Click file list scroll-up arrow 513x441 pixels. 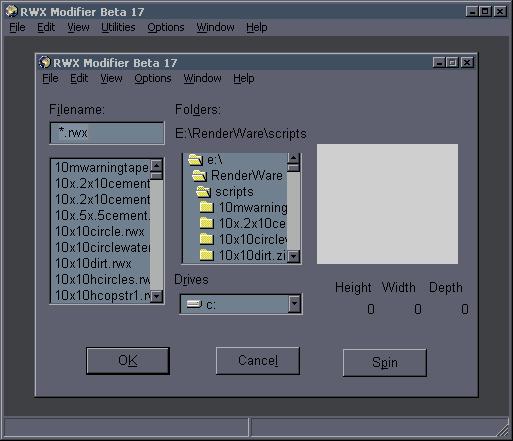click(x=156, y=165)
